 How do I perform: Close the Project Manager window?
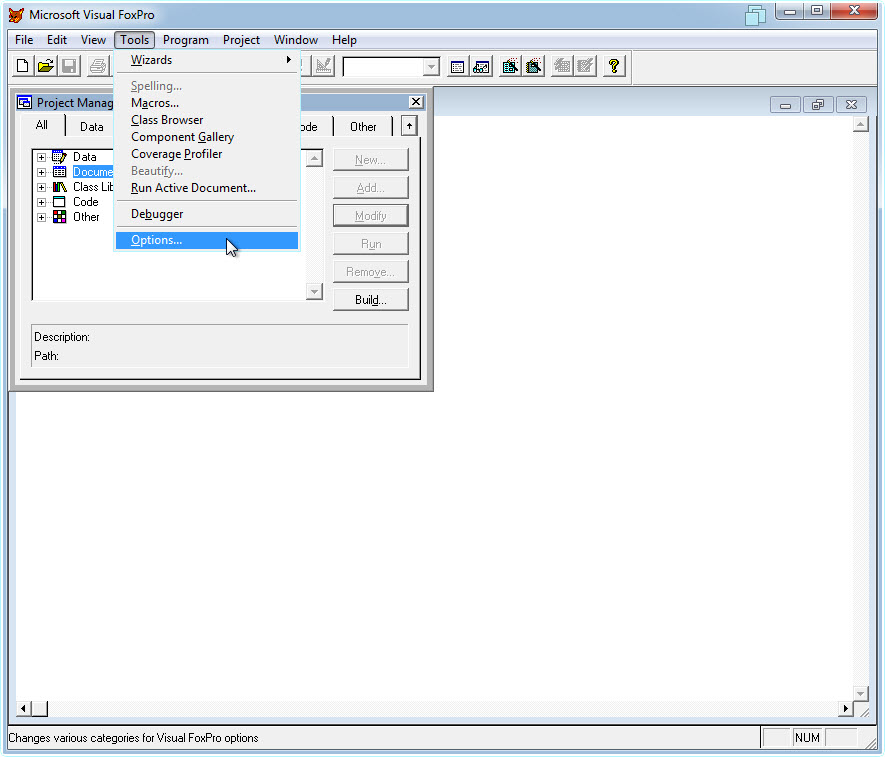point(416,102)
